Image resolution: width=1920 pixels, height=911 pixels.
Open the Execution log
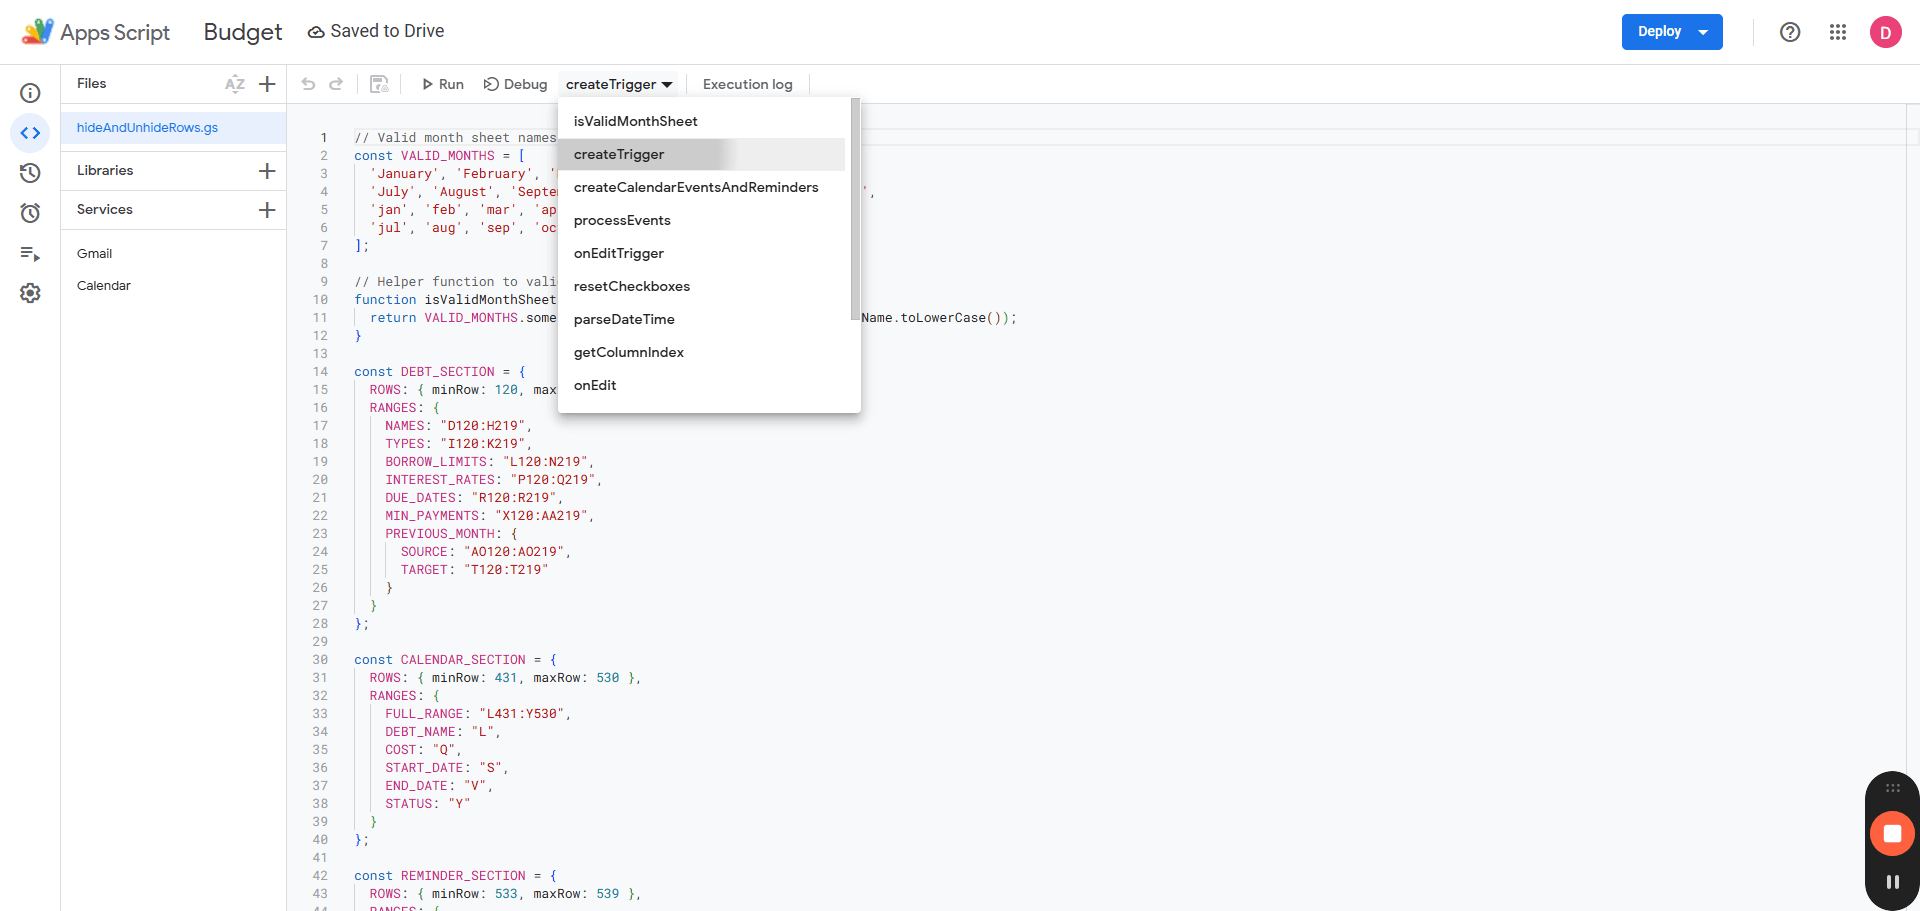pos(748,84)
